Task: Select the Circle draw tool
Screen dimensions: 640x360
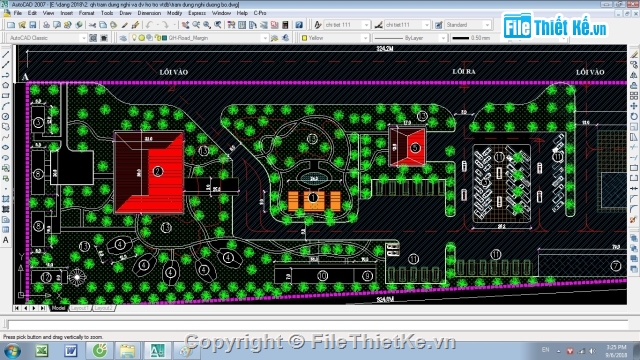Action: pos(6,116)
